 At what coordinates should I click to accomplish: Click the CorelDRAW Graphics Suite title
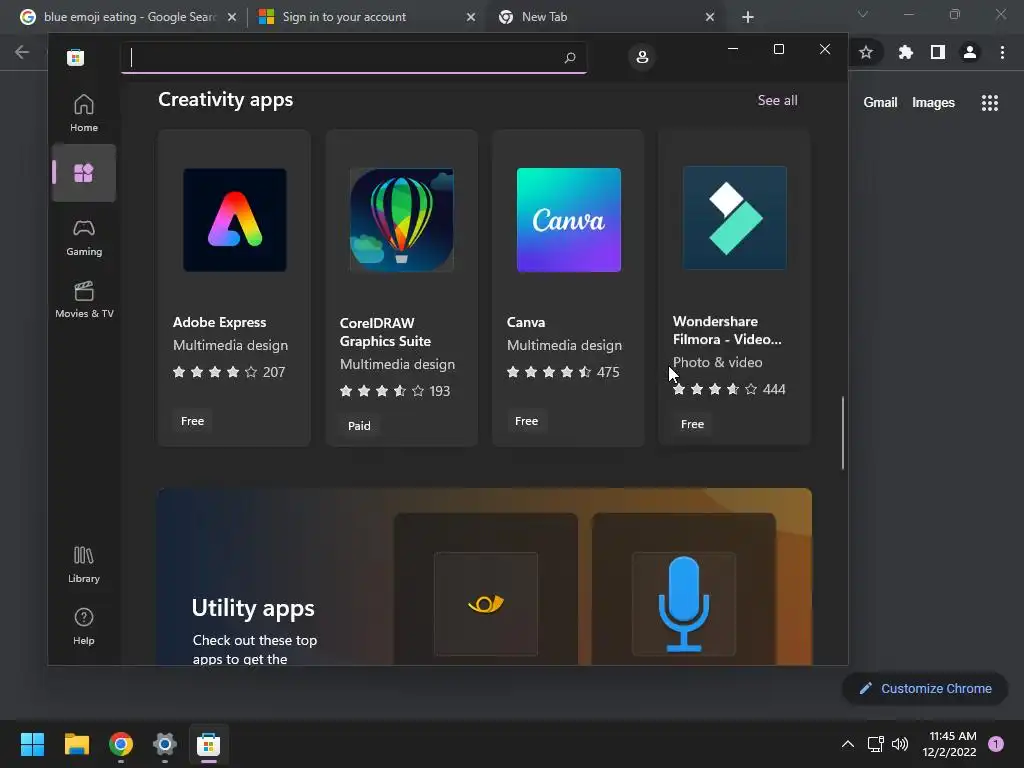[x=385, y=332]
